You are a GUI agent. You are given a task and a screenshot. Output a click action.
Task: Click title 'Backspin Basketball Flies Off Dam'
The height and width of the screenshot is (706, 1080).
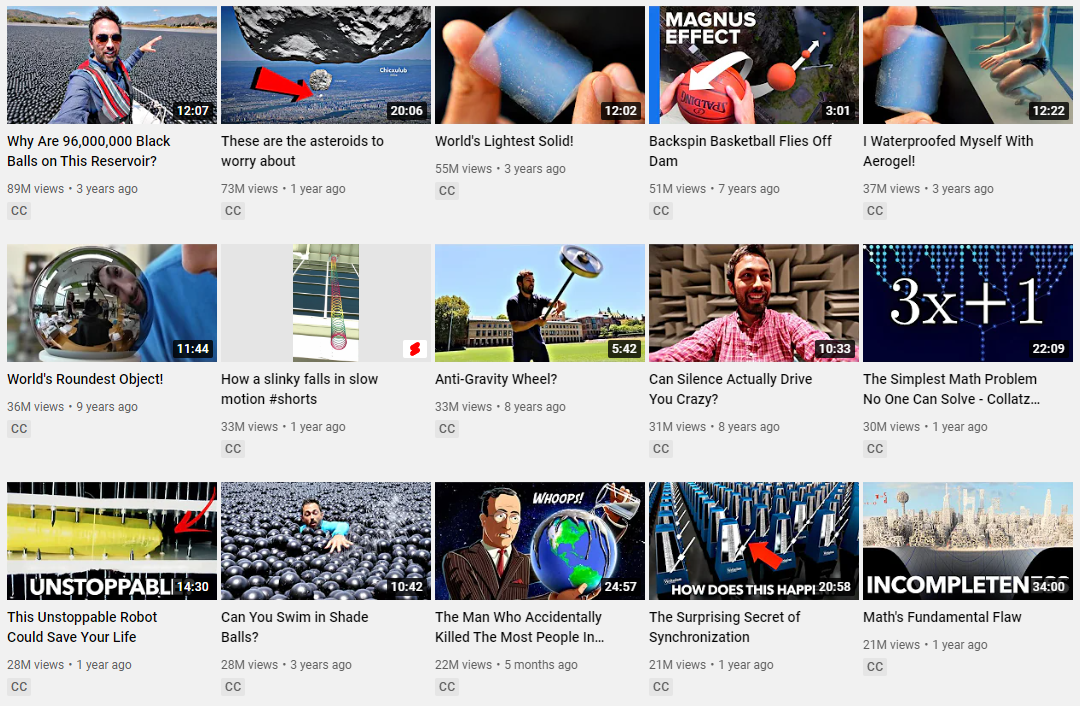tap(740, 151)
